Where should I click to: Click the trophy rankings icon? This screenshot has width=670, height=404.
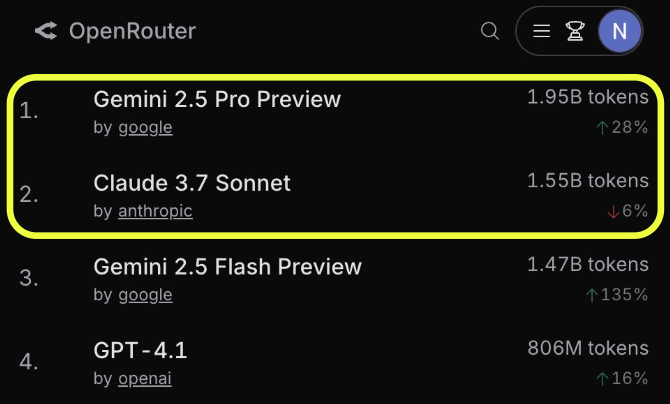575,31
